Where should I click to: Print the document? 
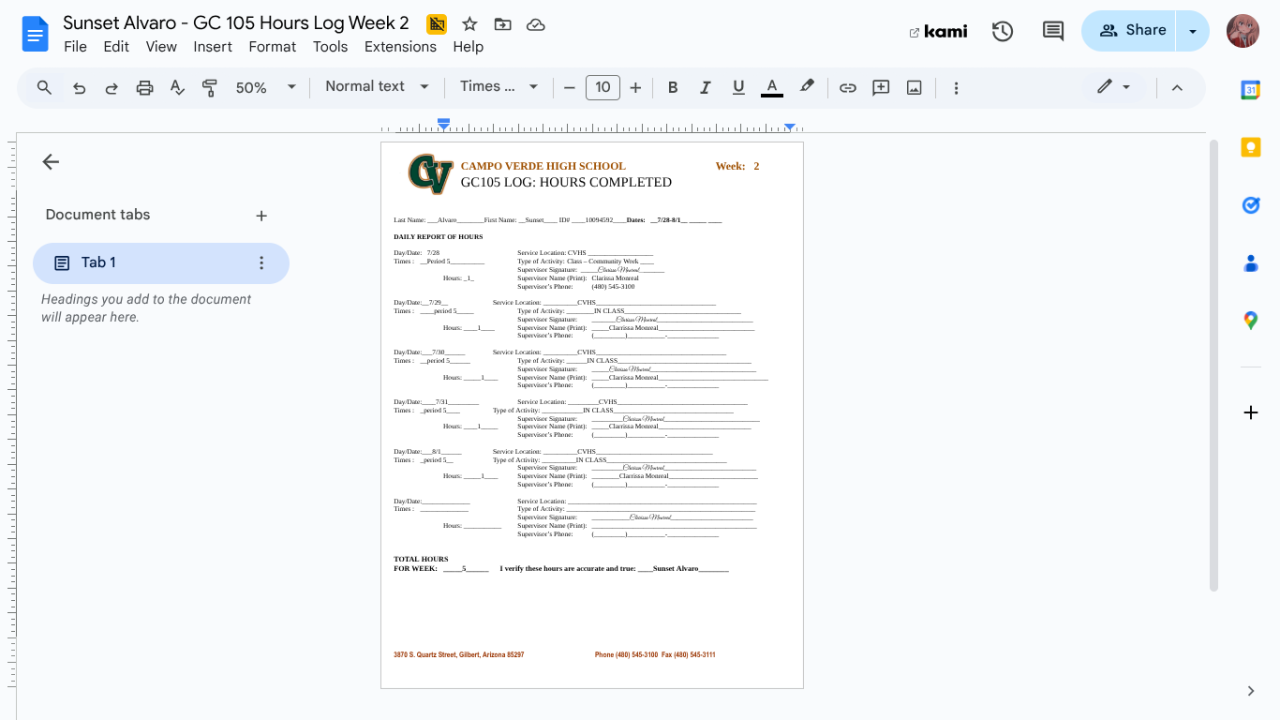[x=145, y=88]
